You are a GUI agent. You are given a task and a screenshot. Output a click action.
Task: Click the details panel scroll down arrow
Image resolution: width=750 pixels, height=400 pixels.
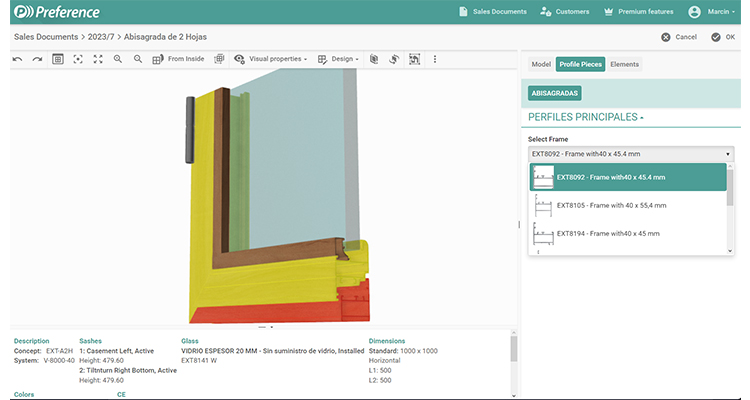coord(514,395)
